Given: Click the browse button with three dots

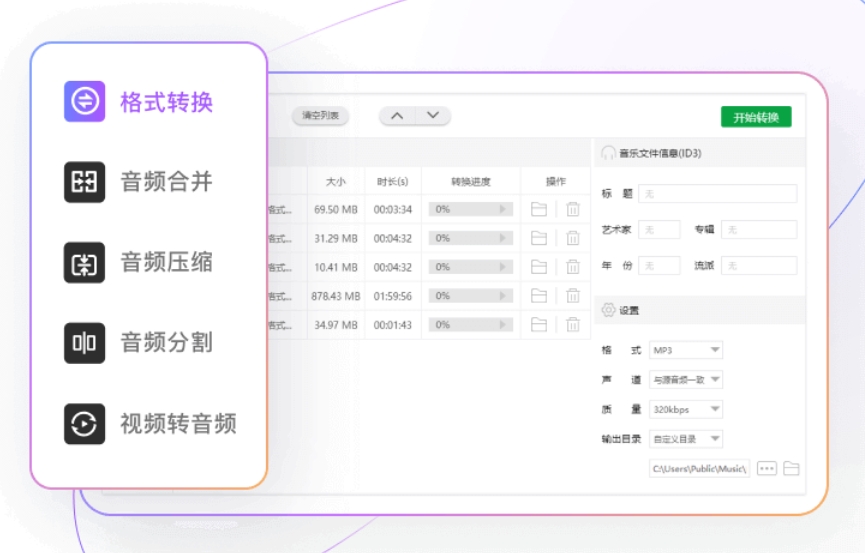Looking at the screenshot, I should point(767,468).
